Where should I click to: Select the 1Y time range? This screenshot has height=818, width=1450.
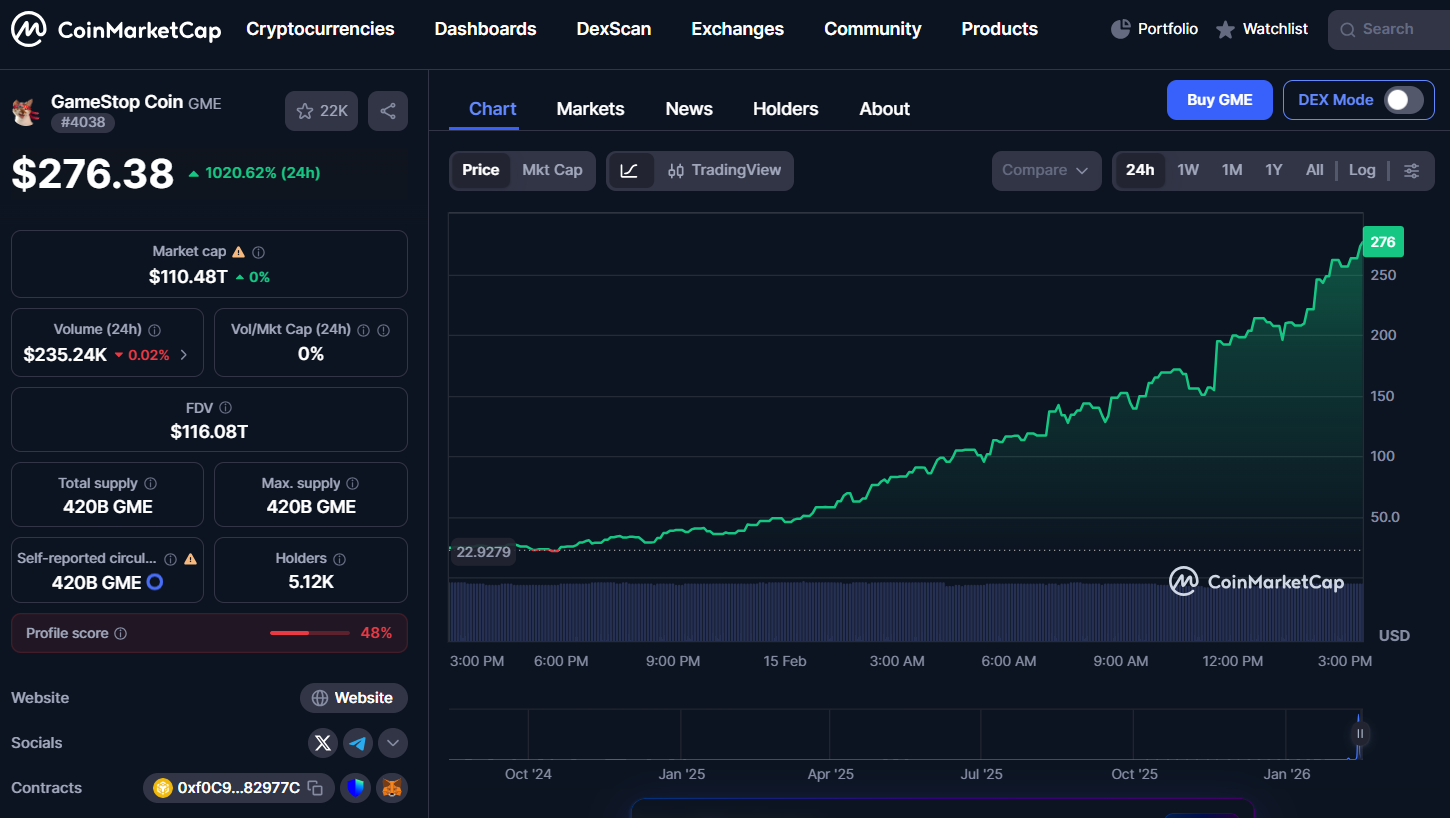1274,171
